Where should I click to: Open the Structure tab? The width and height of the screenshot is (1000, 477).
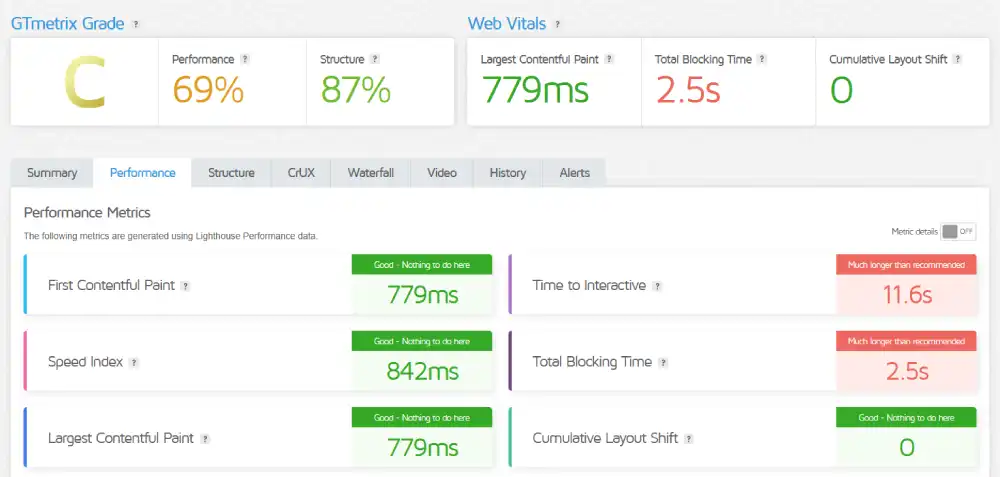pos(232,173)
